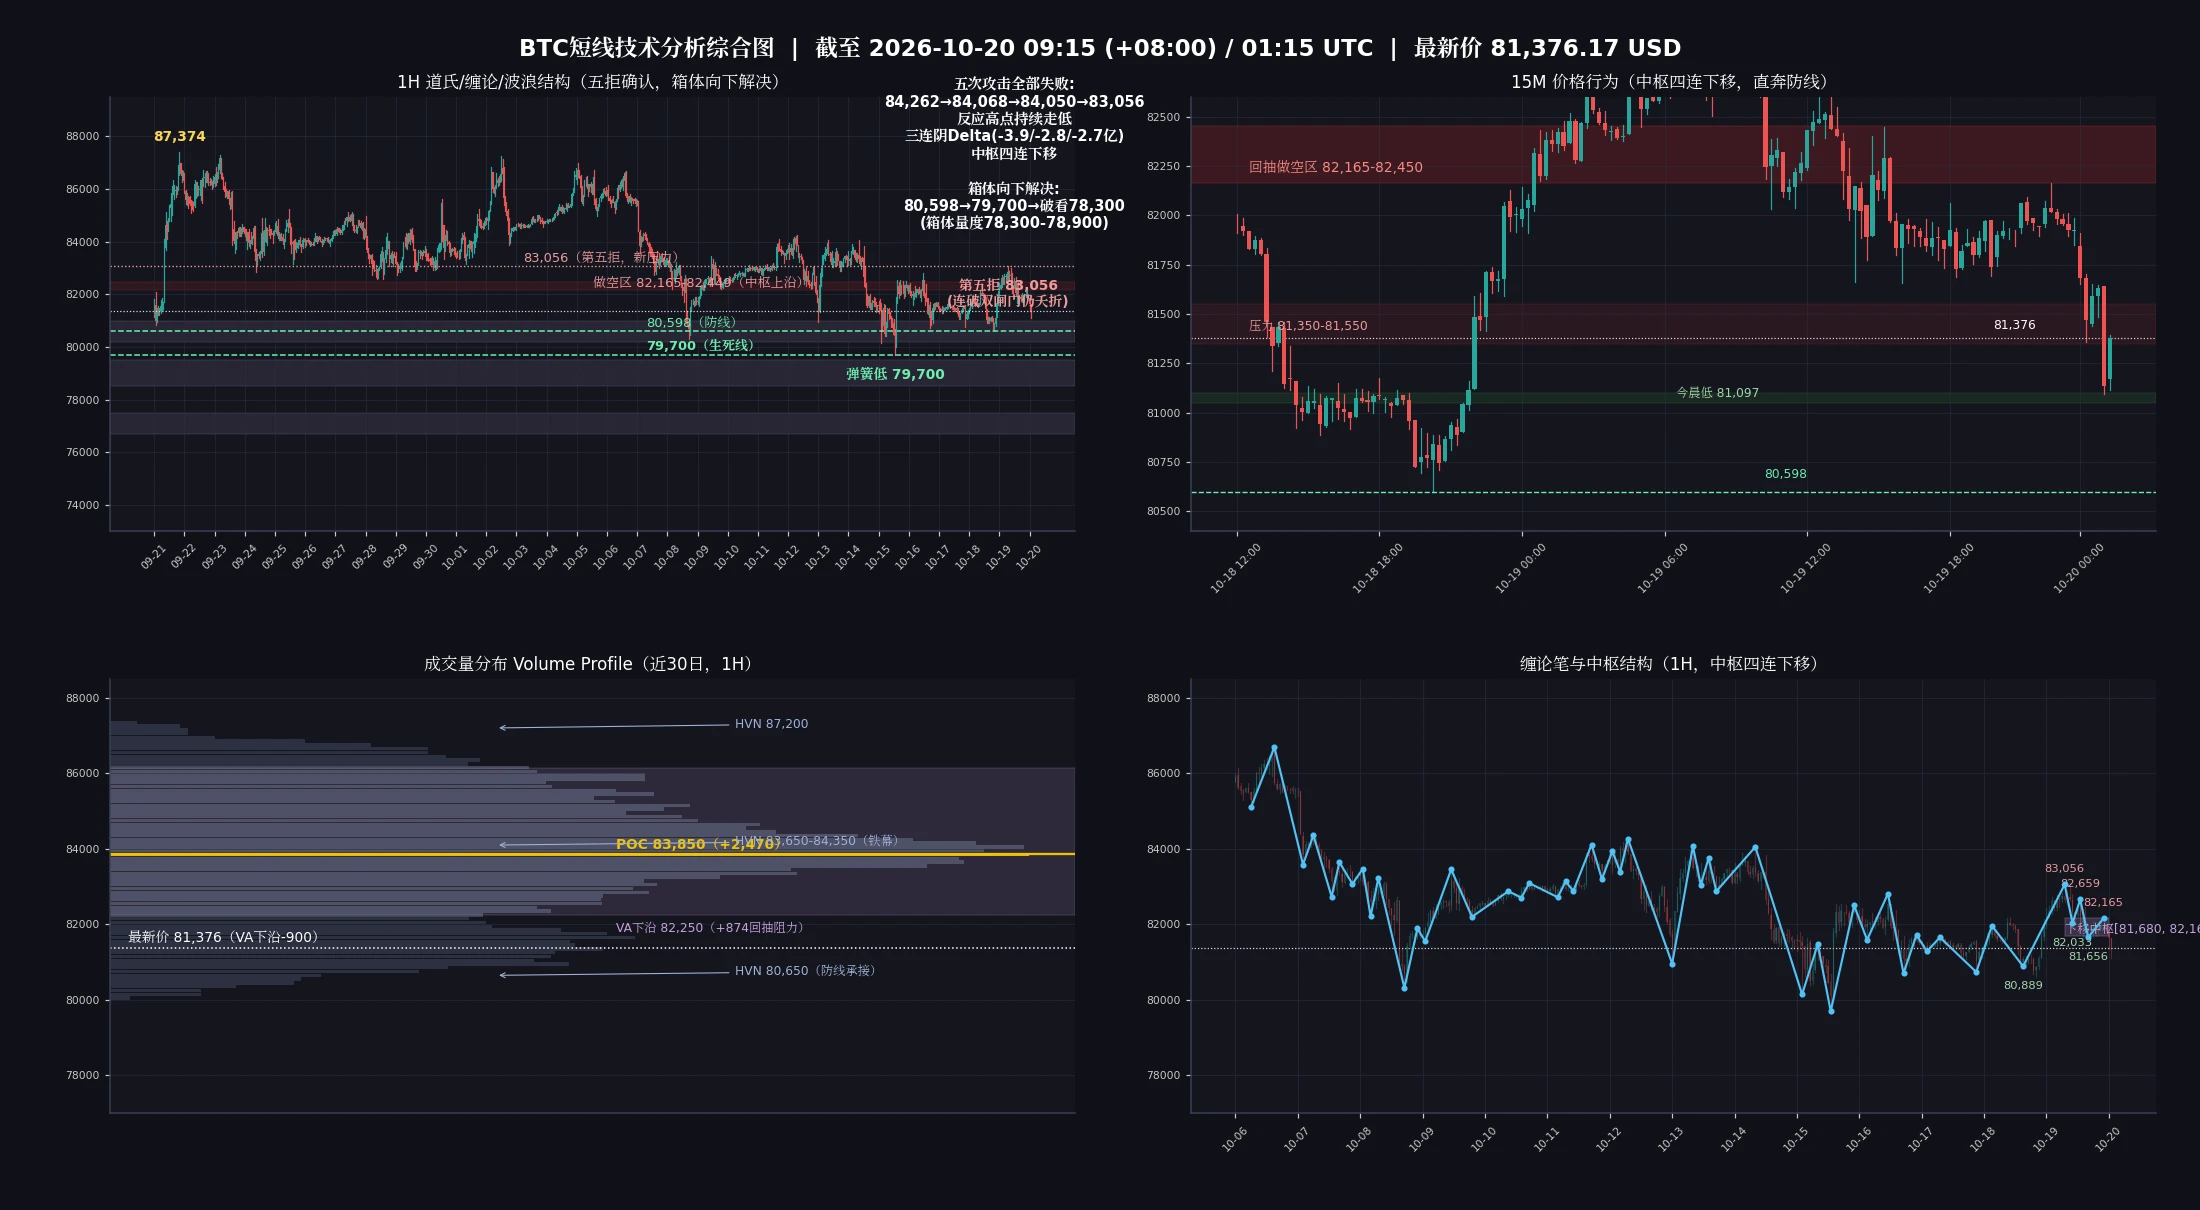Click the '83,056' pivot label on the 缠论 chart
2200x1210 pixels.
click(x=2064, y=869)
